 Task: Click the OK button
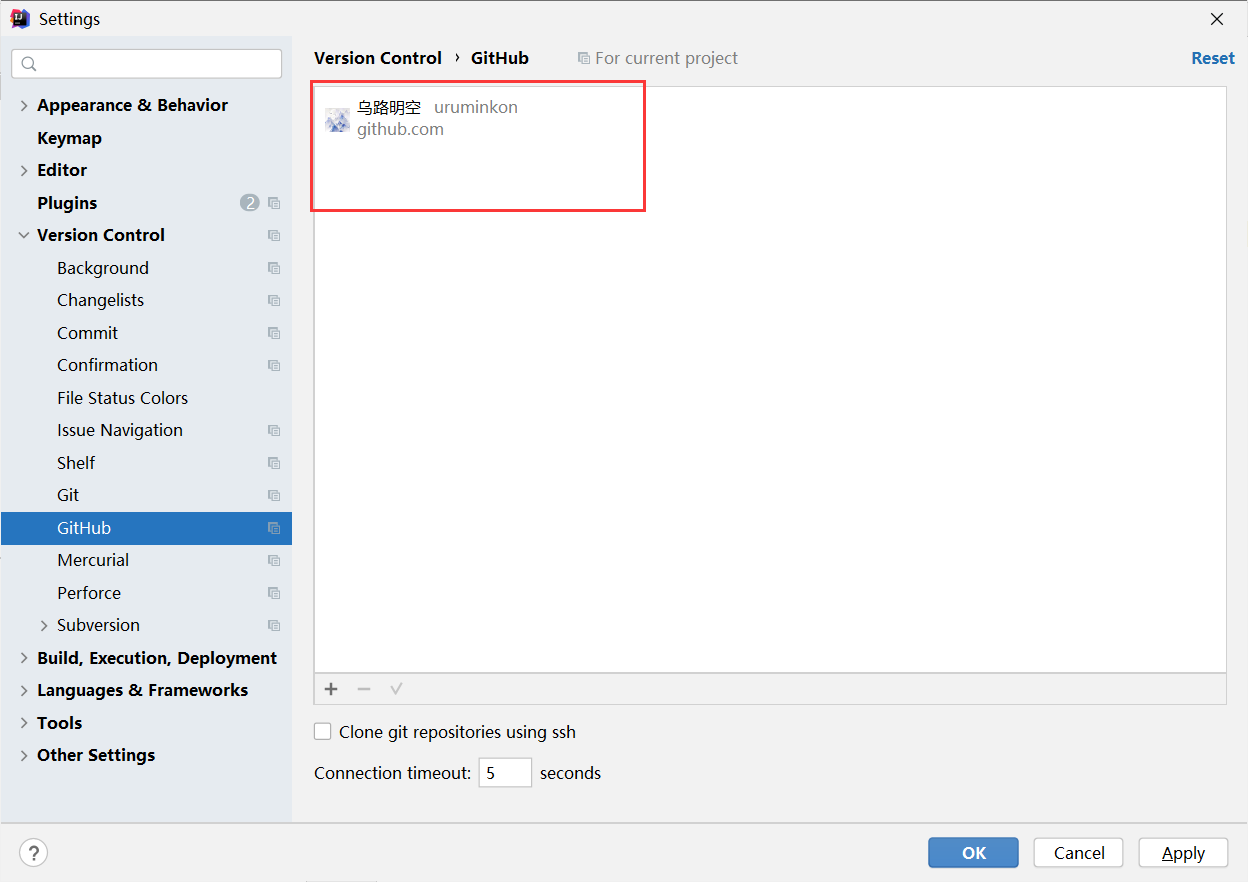[973, 853]
